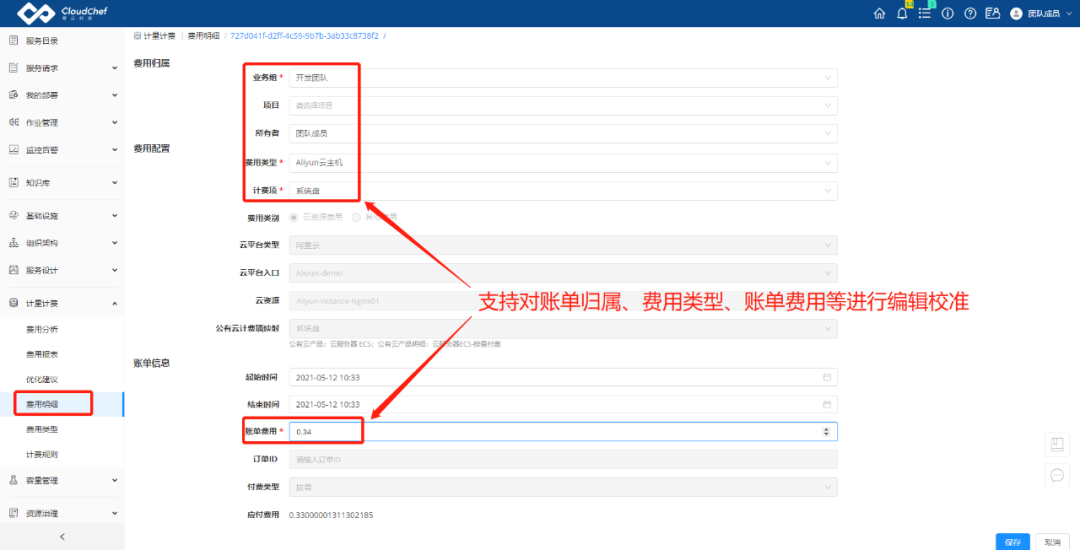Open calendar icon of 起始时间 field
The width and height of the screenshot is (1080, 550).
point(827,377)
